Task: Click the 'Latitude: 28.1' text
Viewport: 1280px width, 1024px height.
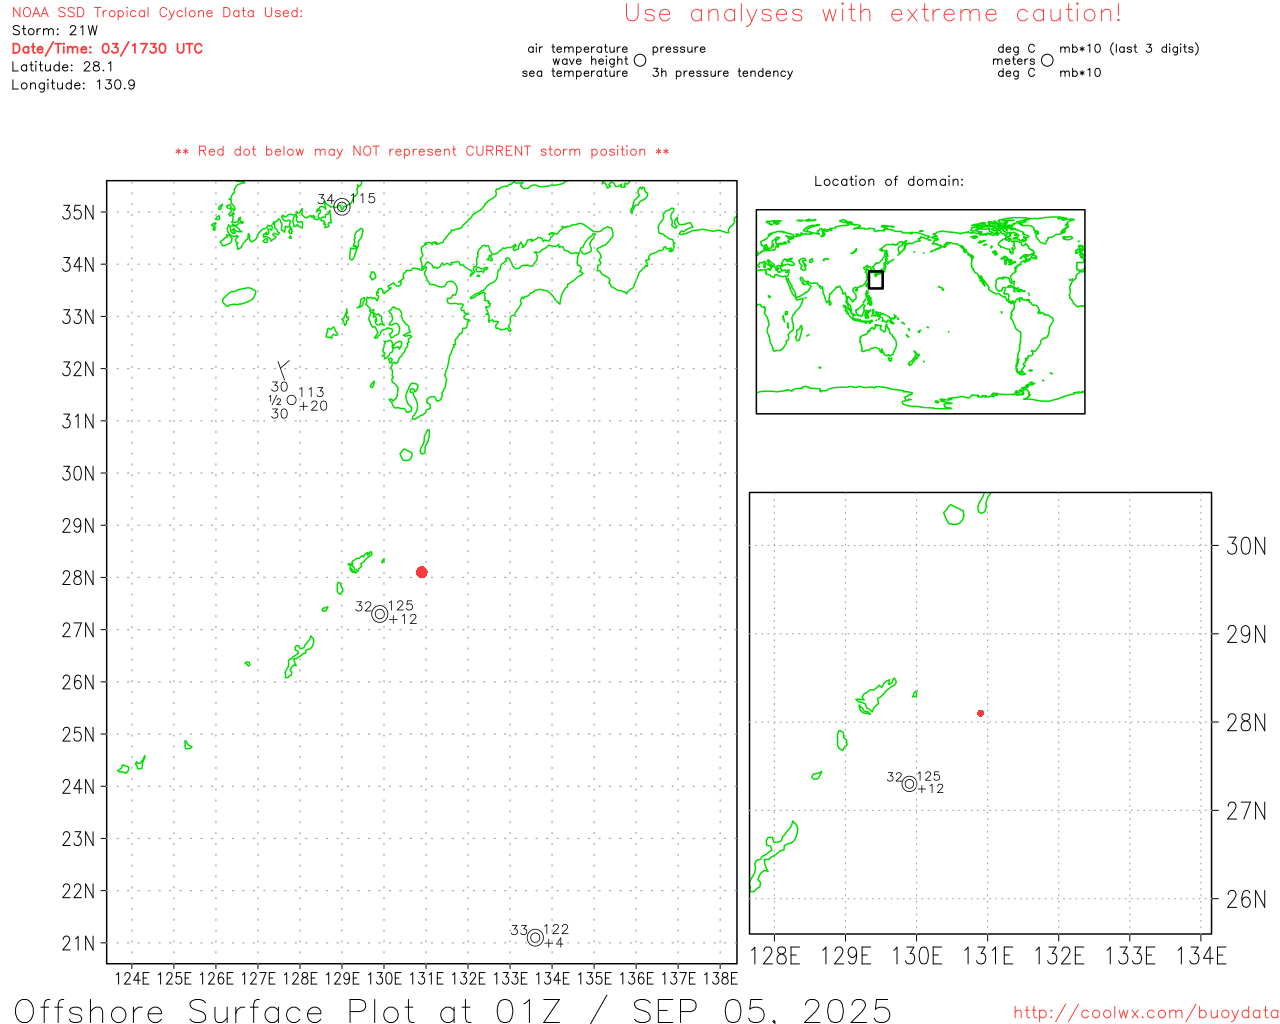Action: 62,67
